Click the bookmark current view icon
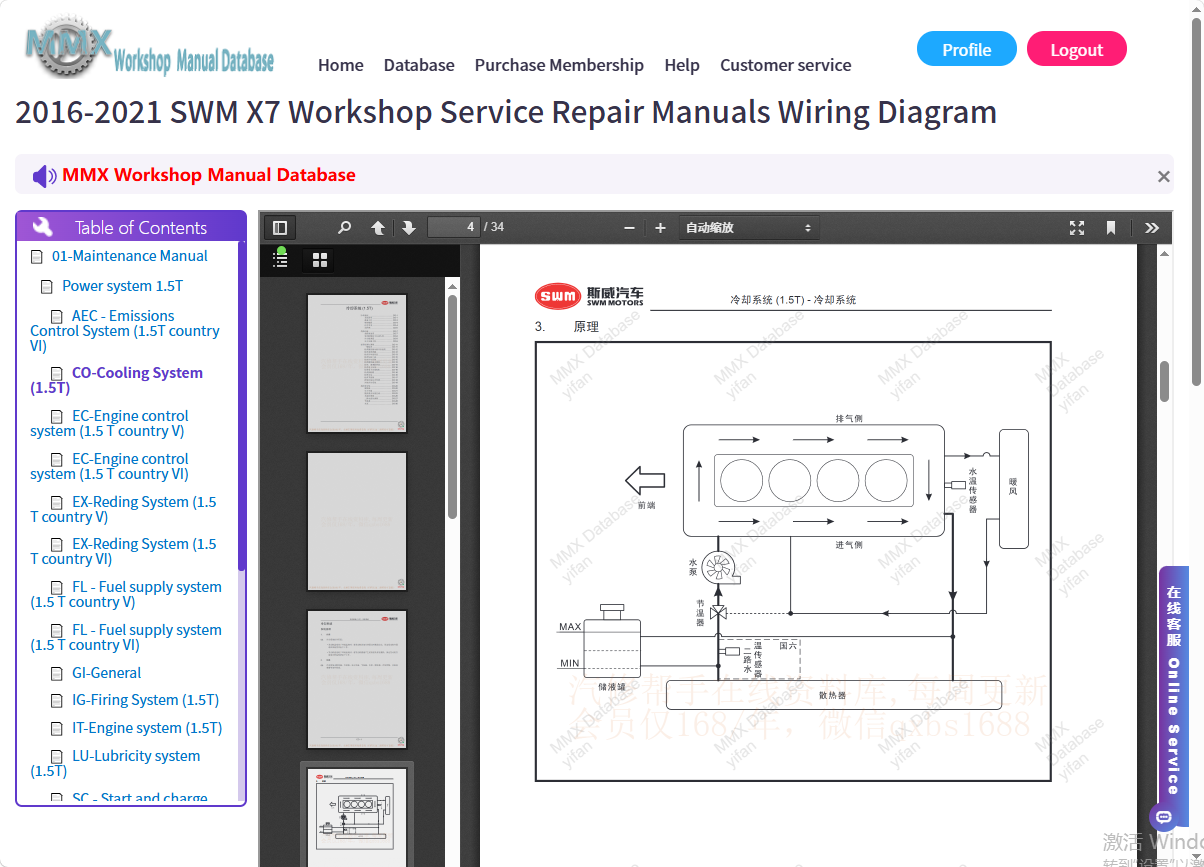 click(x=1111, y=228)
